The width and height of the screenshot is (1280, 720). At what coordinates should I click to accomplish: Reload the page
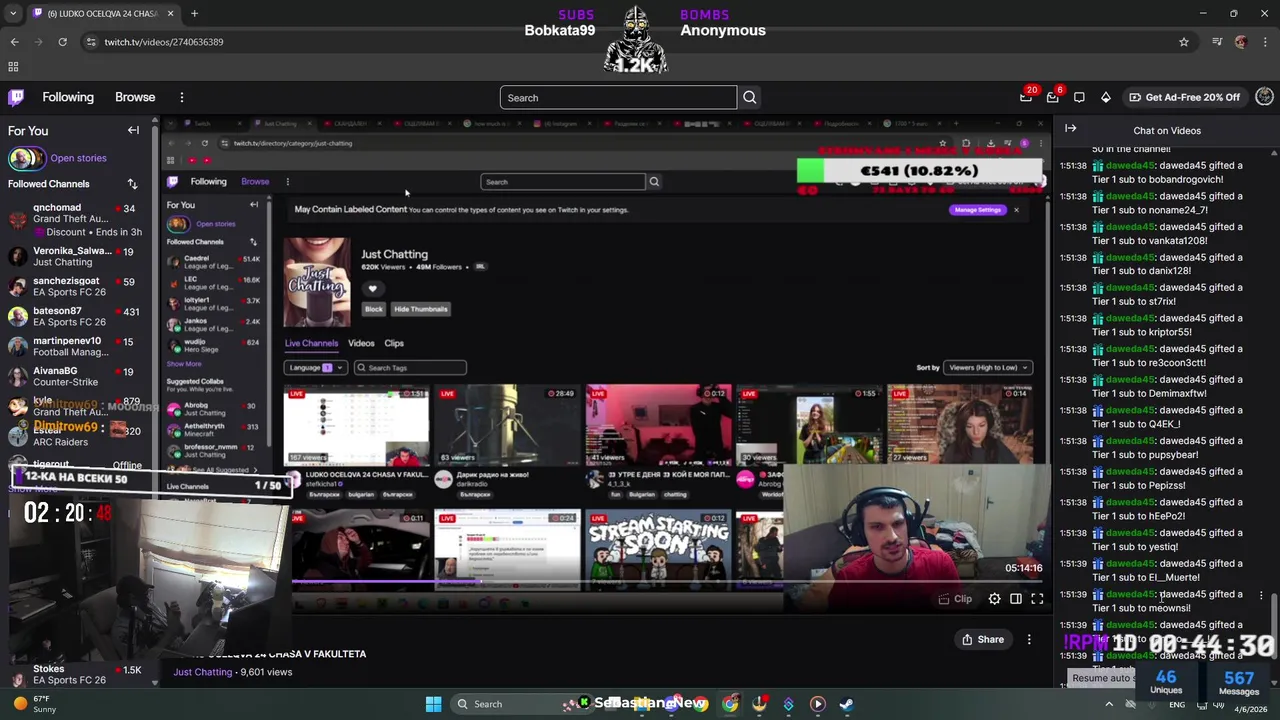pyautogui.click(x=62, y=42)
